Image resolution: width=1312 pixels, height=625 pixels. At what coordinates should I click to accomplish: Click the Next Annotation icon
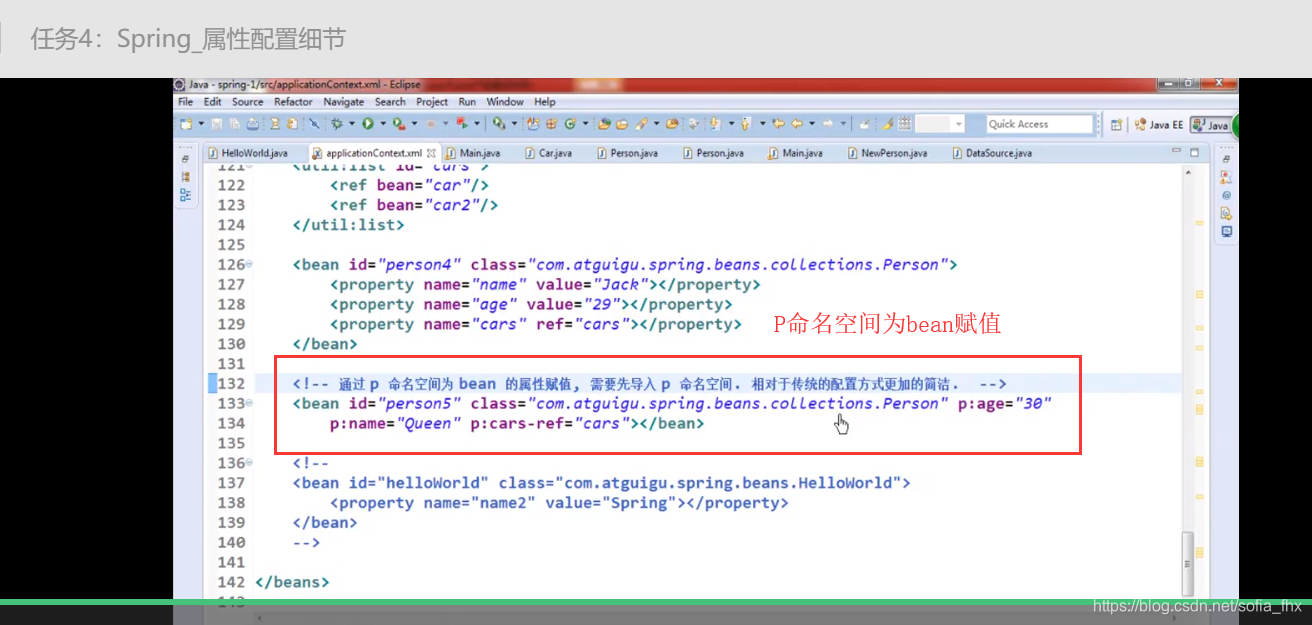pos(715,124)
